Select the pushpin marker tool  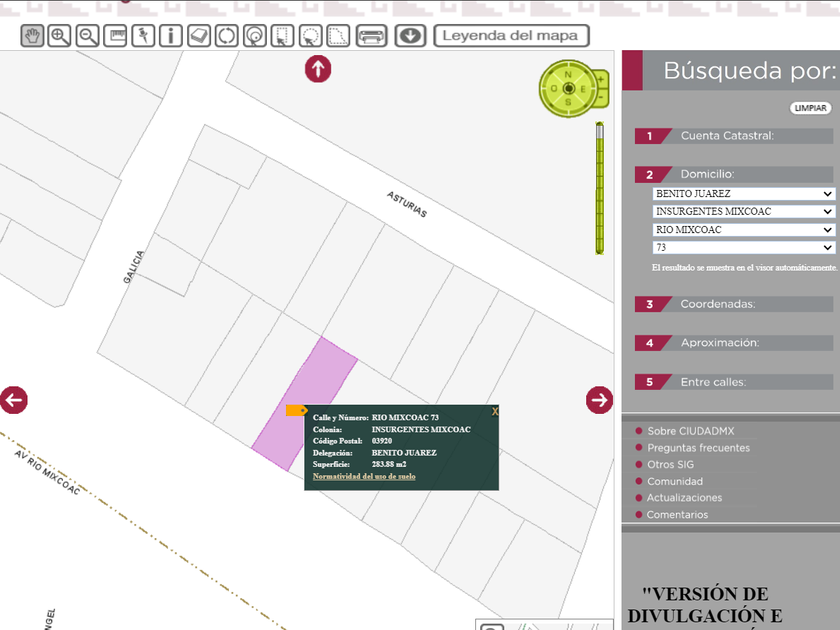(x=143, y=36)
